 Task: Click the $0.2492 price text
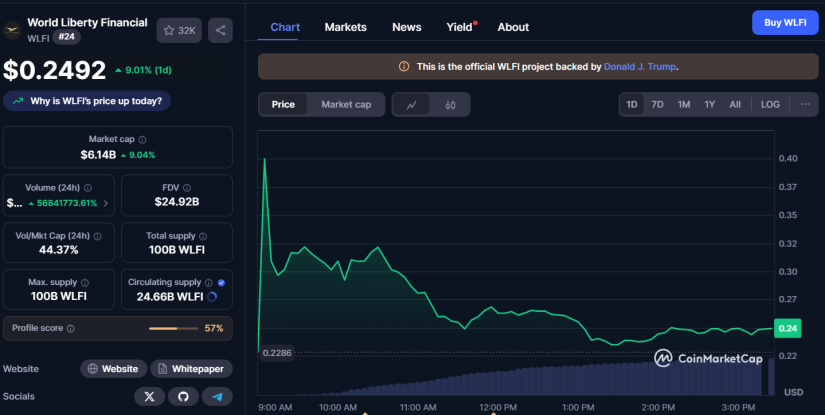click(55, 70)
